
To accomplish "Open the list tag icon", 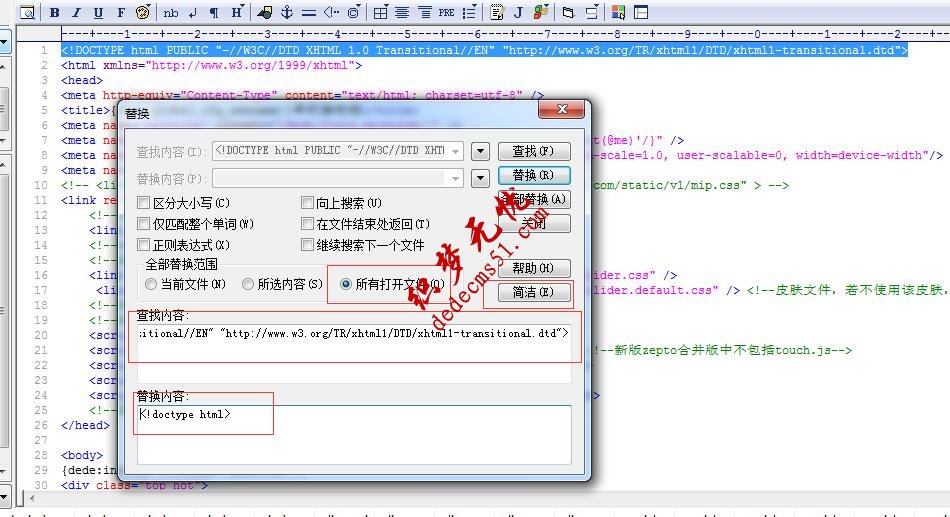I will [469, 12].
